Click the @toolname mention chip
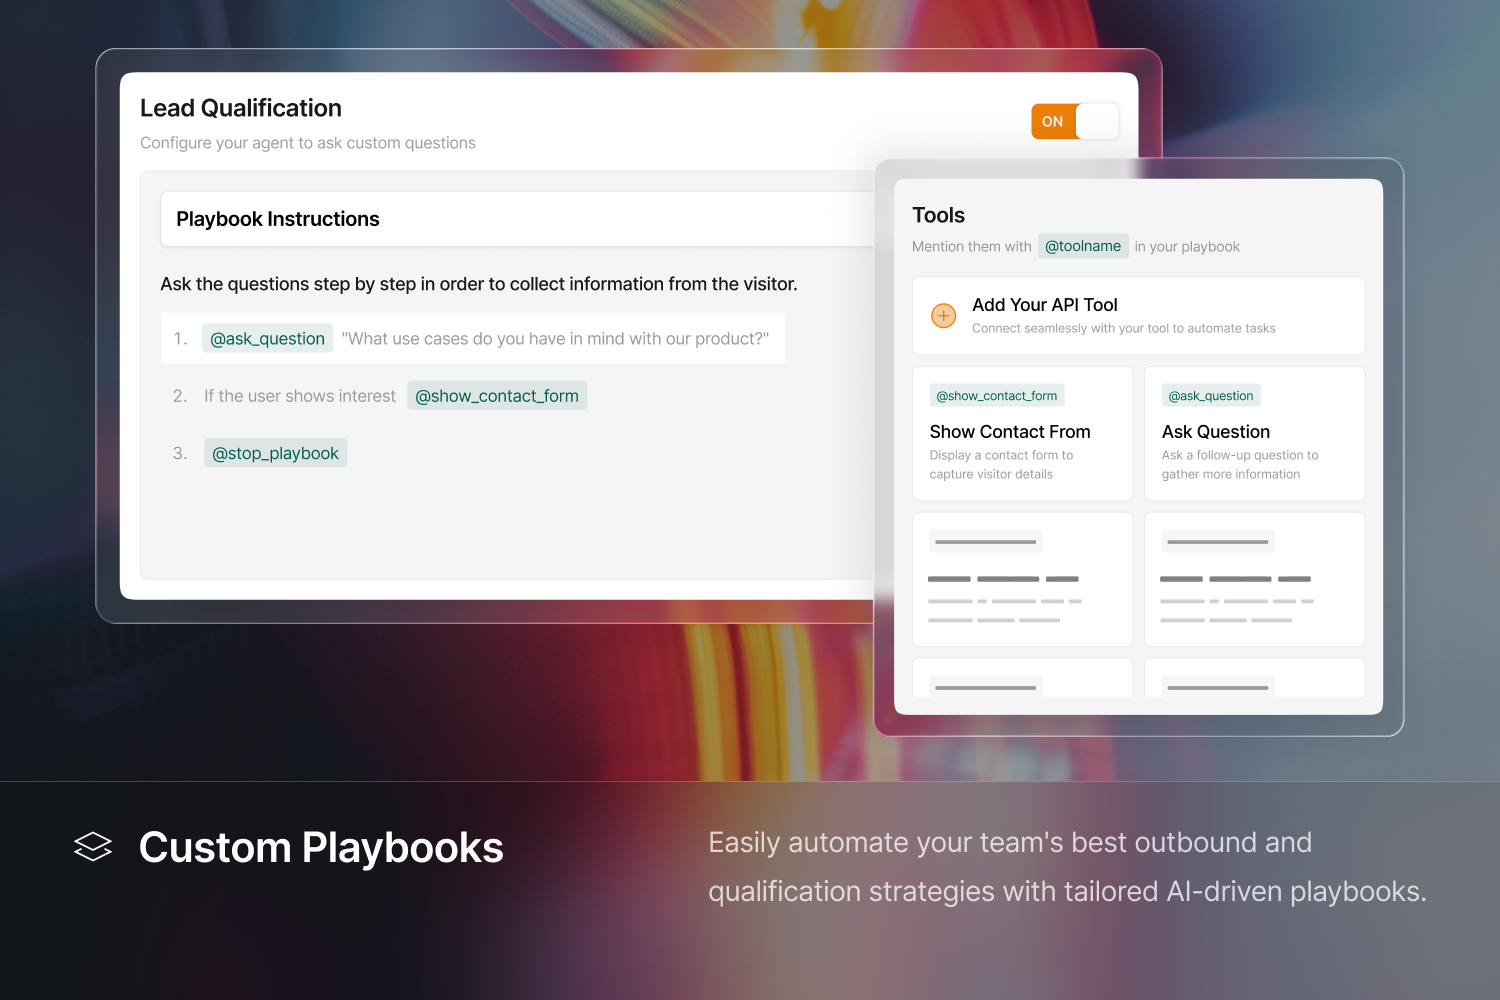 pyautogui.click(x=1083, y=246)
